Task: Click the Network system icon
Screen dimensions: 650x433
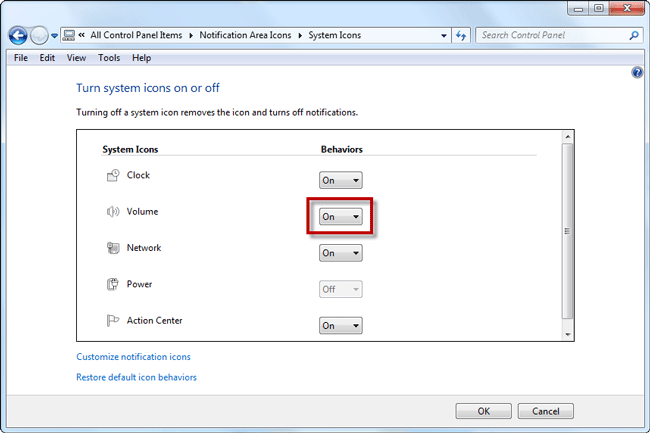Action: tap(113, 248)
